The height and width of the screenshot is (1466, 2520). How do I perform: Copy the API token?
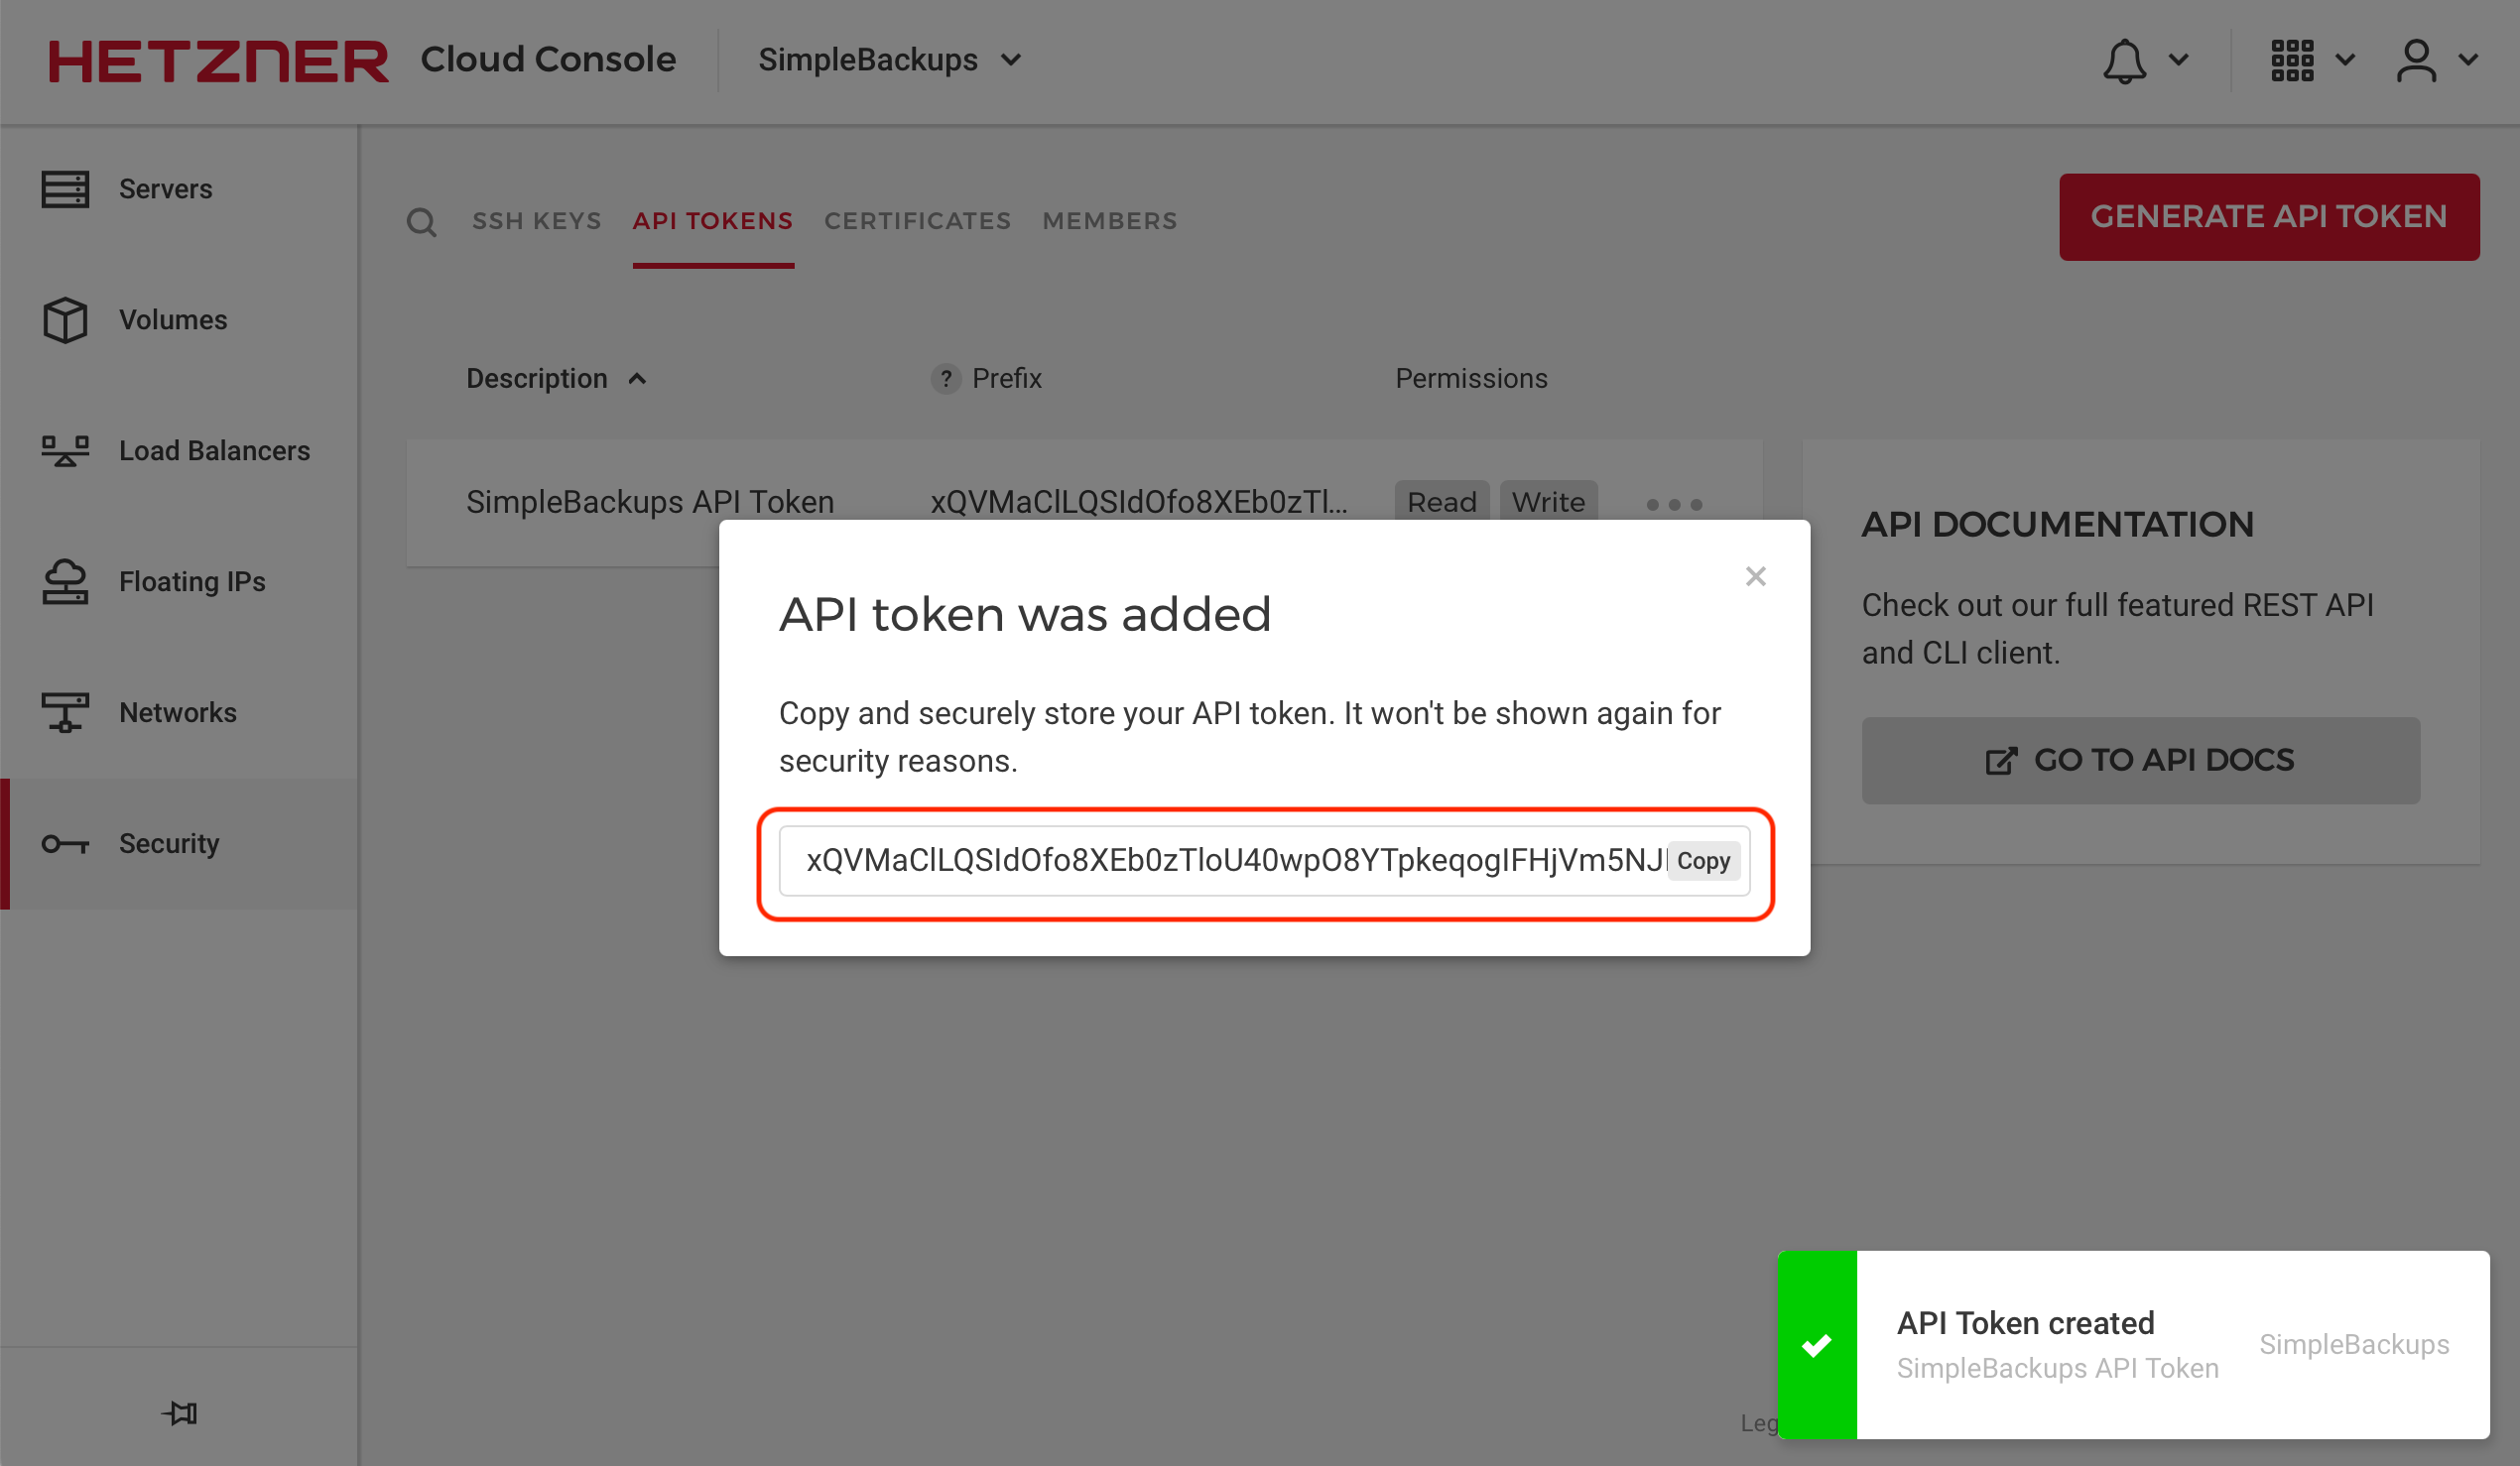point(1703,860)
